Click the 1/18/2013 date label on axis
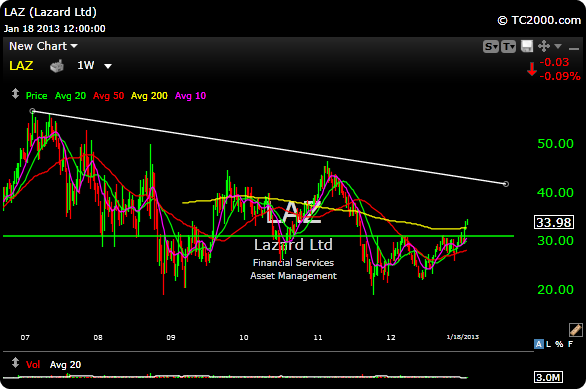Screen dimensions: 586x389 point(463,337)
